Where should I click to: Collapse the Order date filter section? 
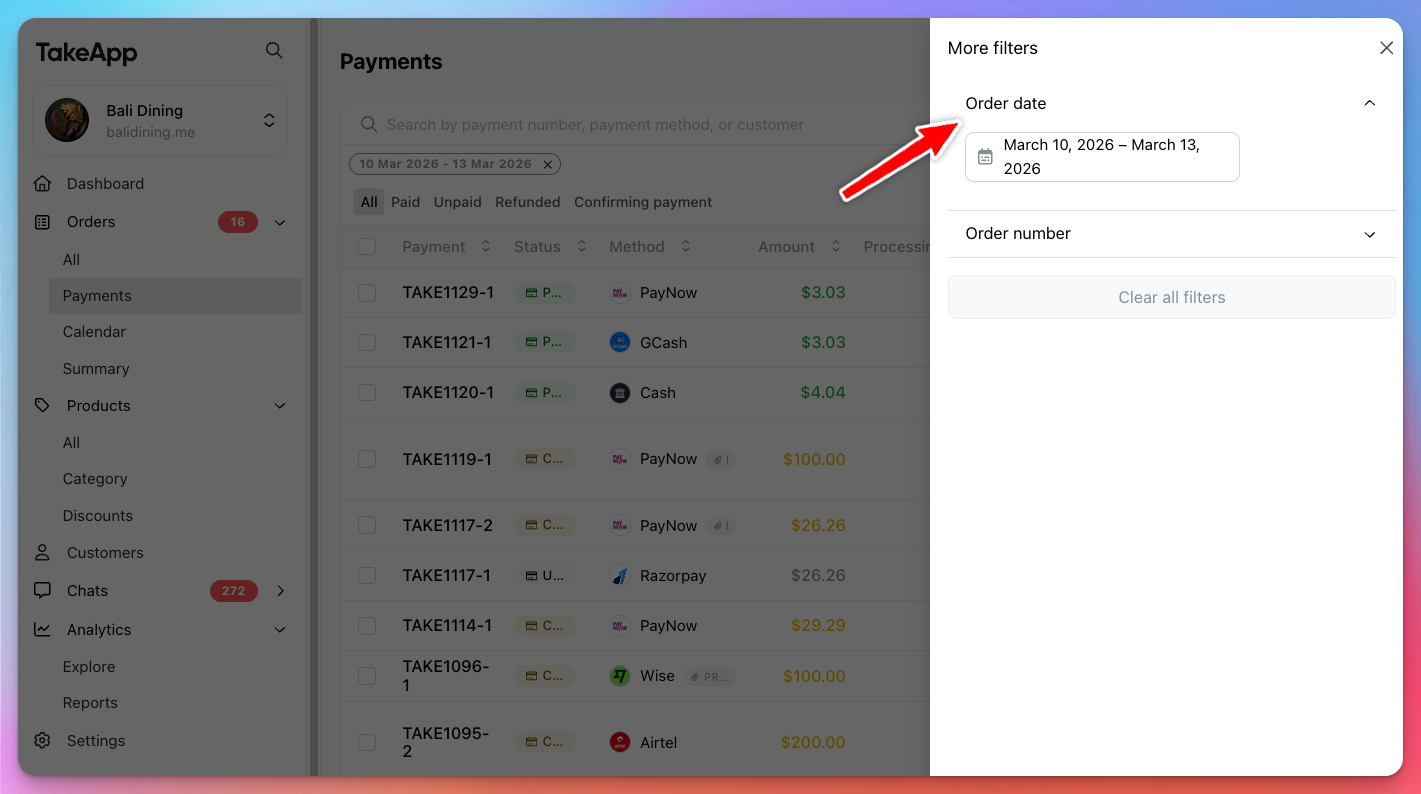coord(1369,103)
